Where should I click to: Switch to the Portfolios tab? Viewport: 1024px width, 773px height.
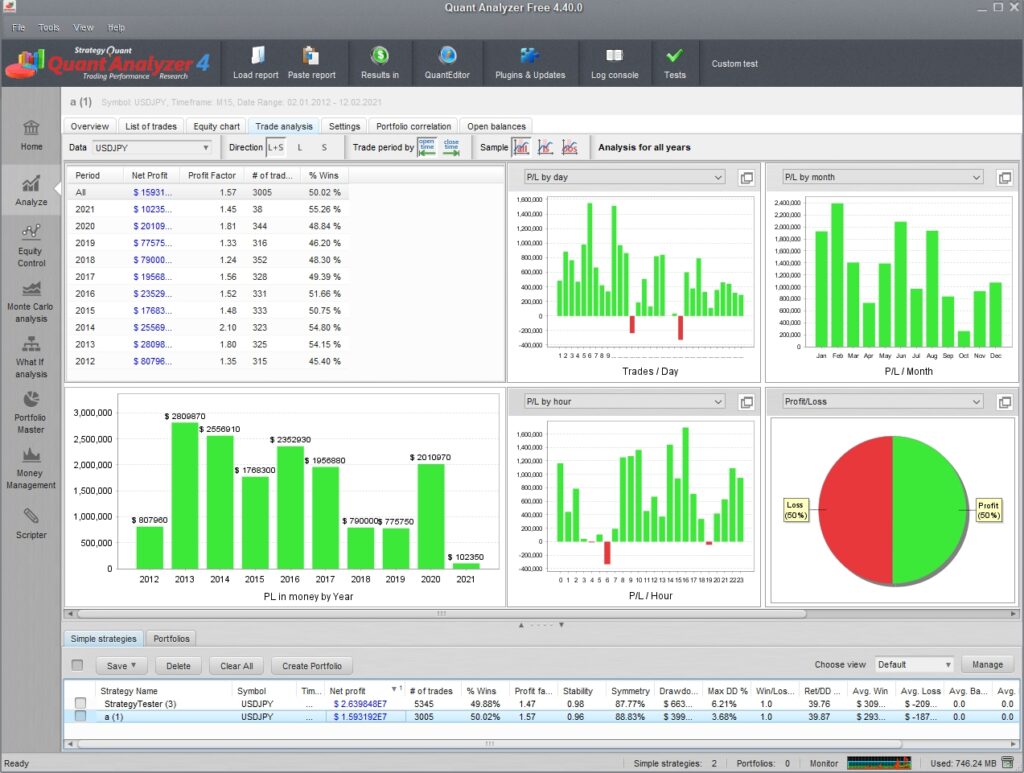pyautogui.click(x=171, y=639)
